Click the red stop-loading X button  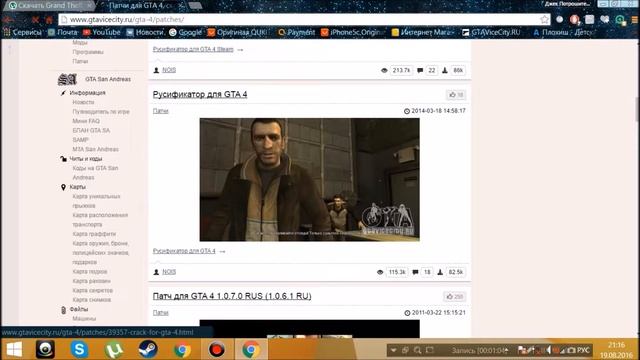coord(36,20)
